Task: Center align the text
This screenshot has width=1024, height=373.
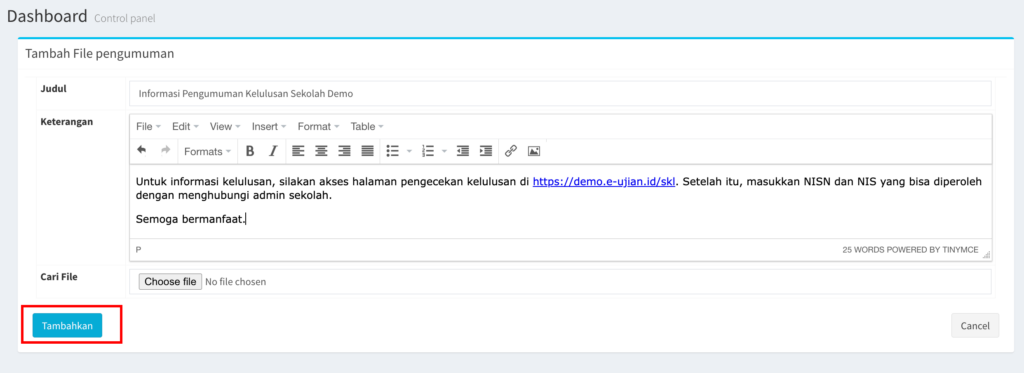Action: click(321, 151)
